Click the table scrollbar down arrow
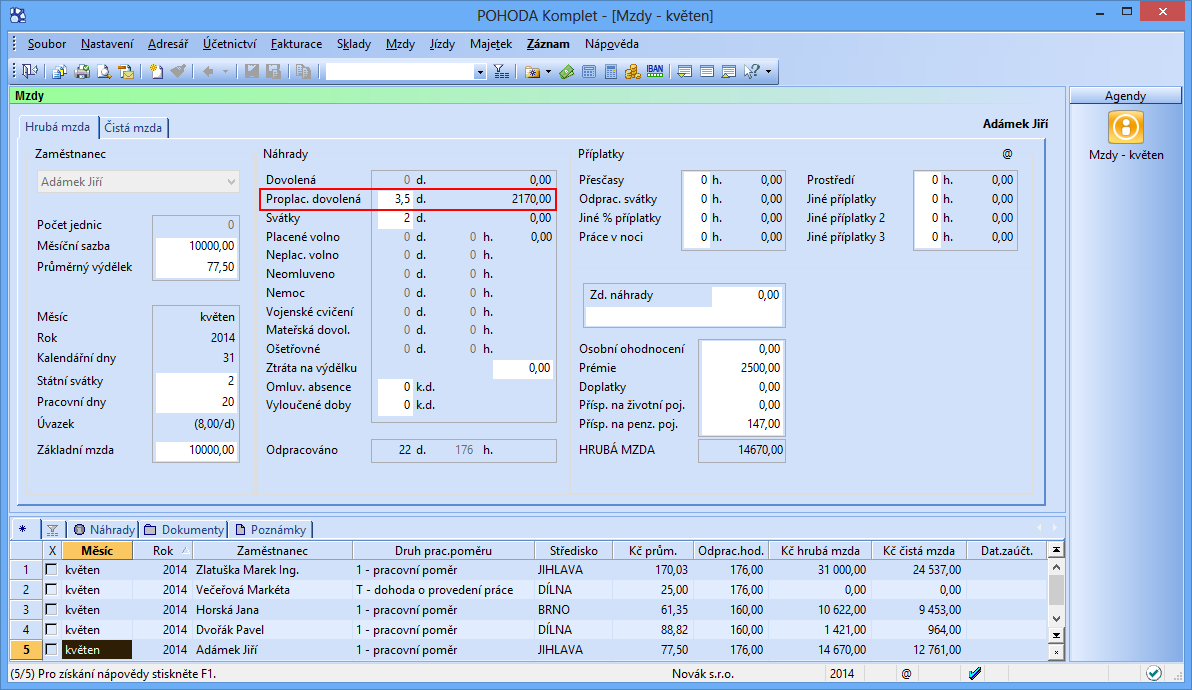 coord(1056,619)
